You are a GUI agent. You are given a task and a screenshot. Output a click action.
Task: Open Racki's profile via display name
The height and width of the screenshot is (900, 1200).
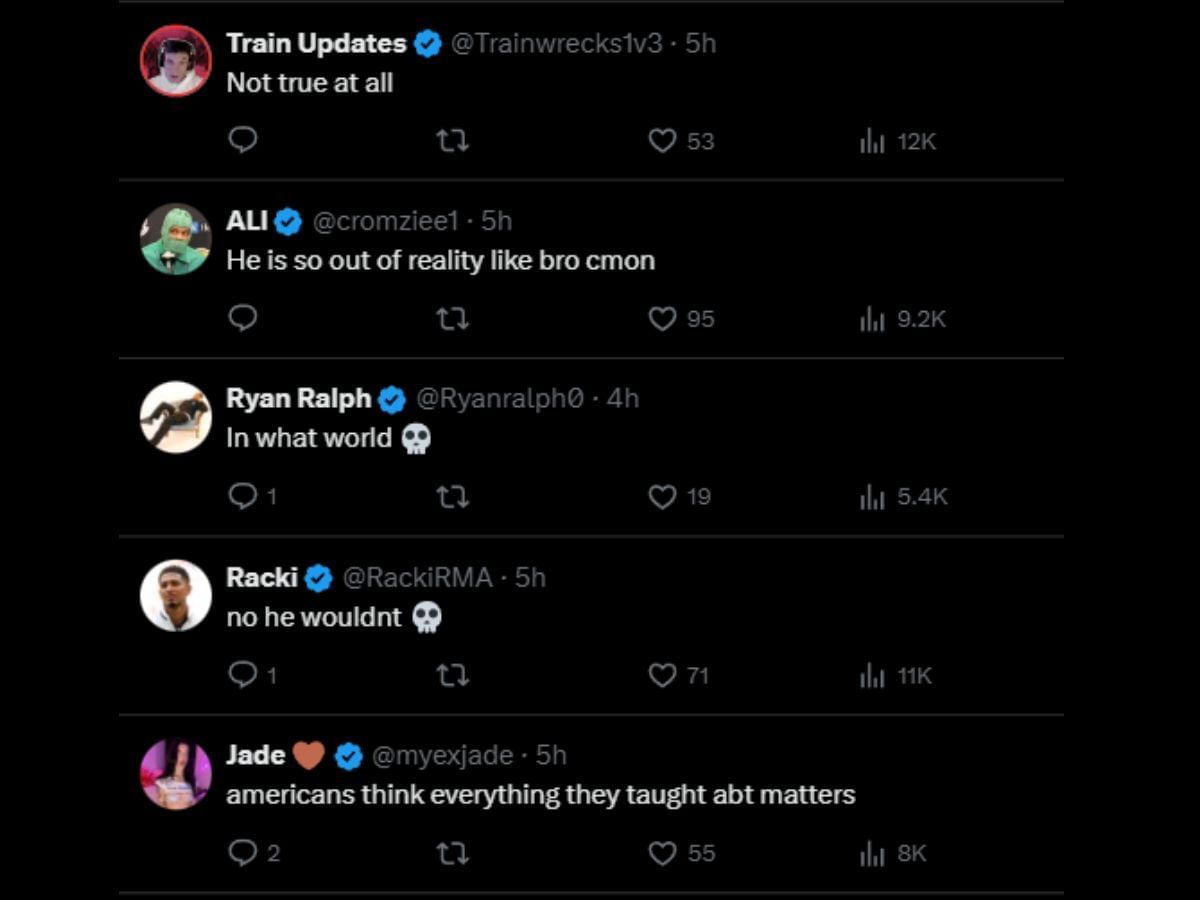(x=262, y=577)
